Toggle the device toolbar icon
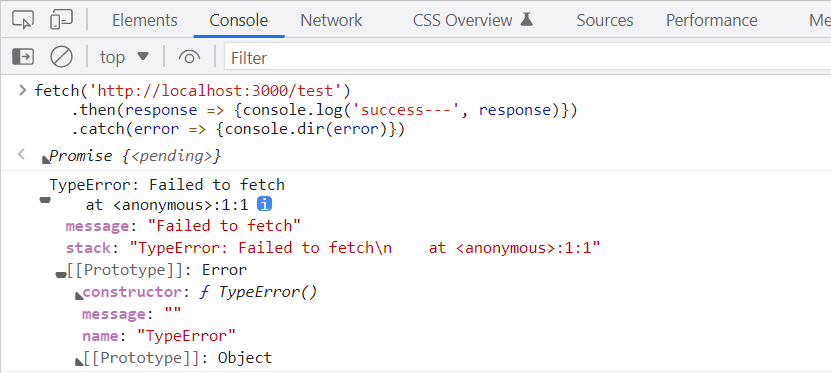The height and width of the screenshot is (373, 831). 61,20
